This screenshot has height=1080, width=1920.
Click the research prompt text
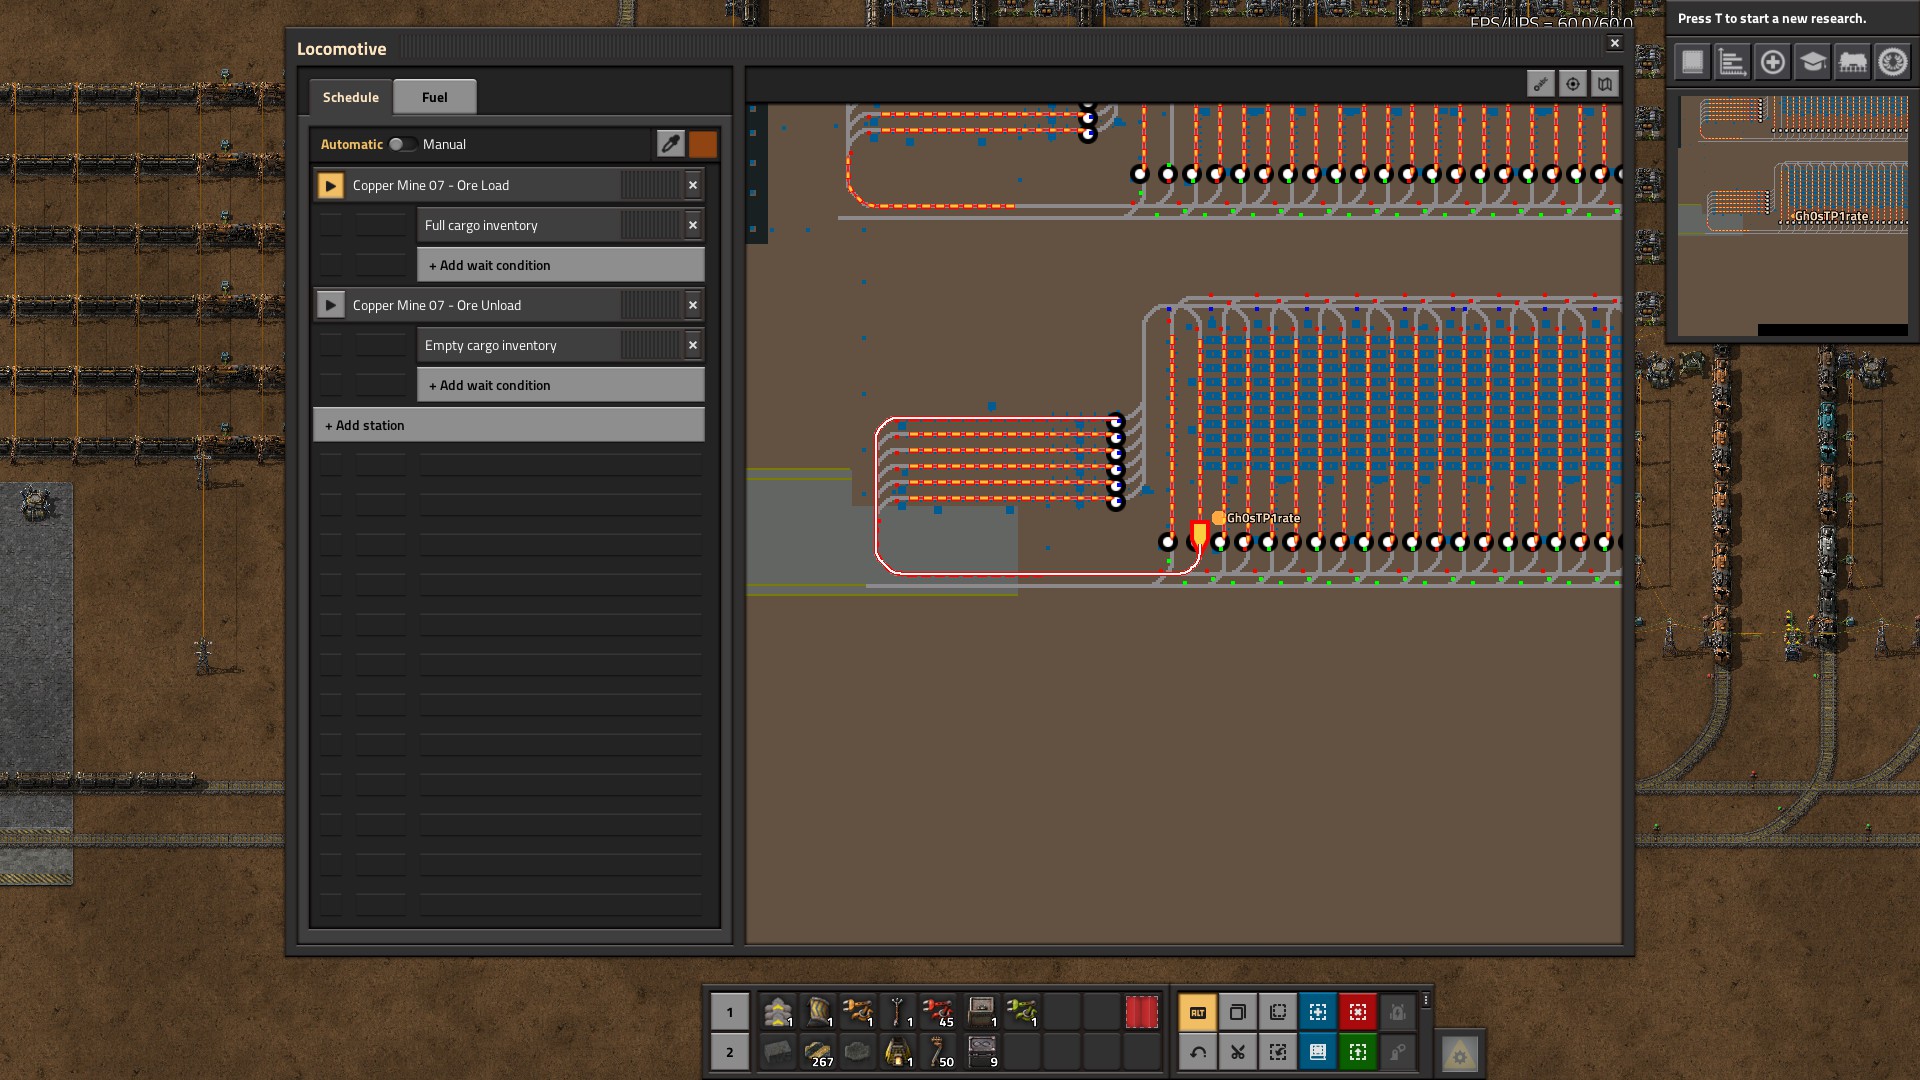[1772, 18]
